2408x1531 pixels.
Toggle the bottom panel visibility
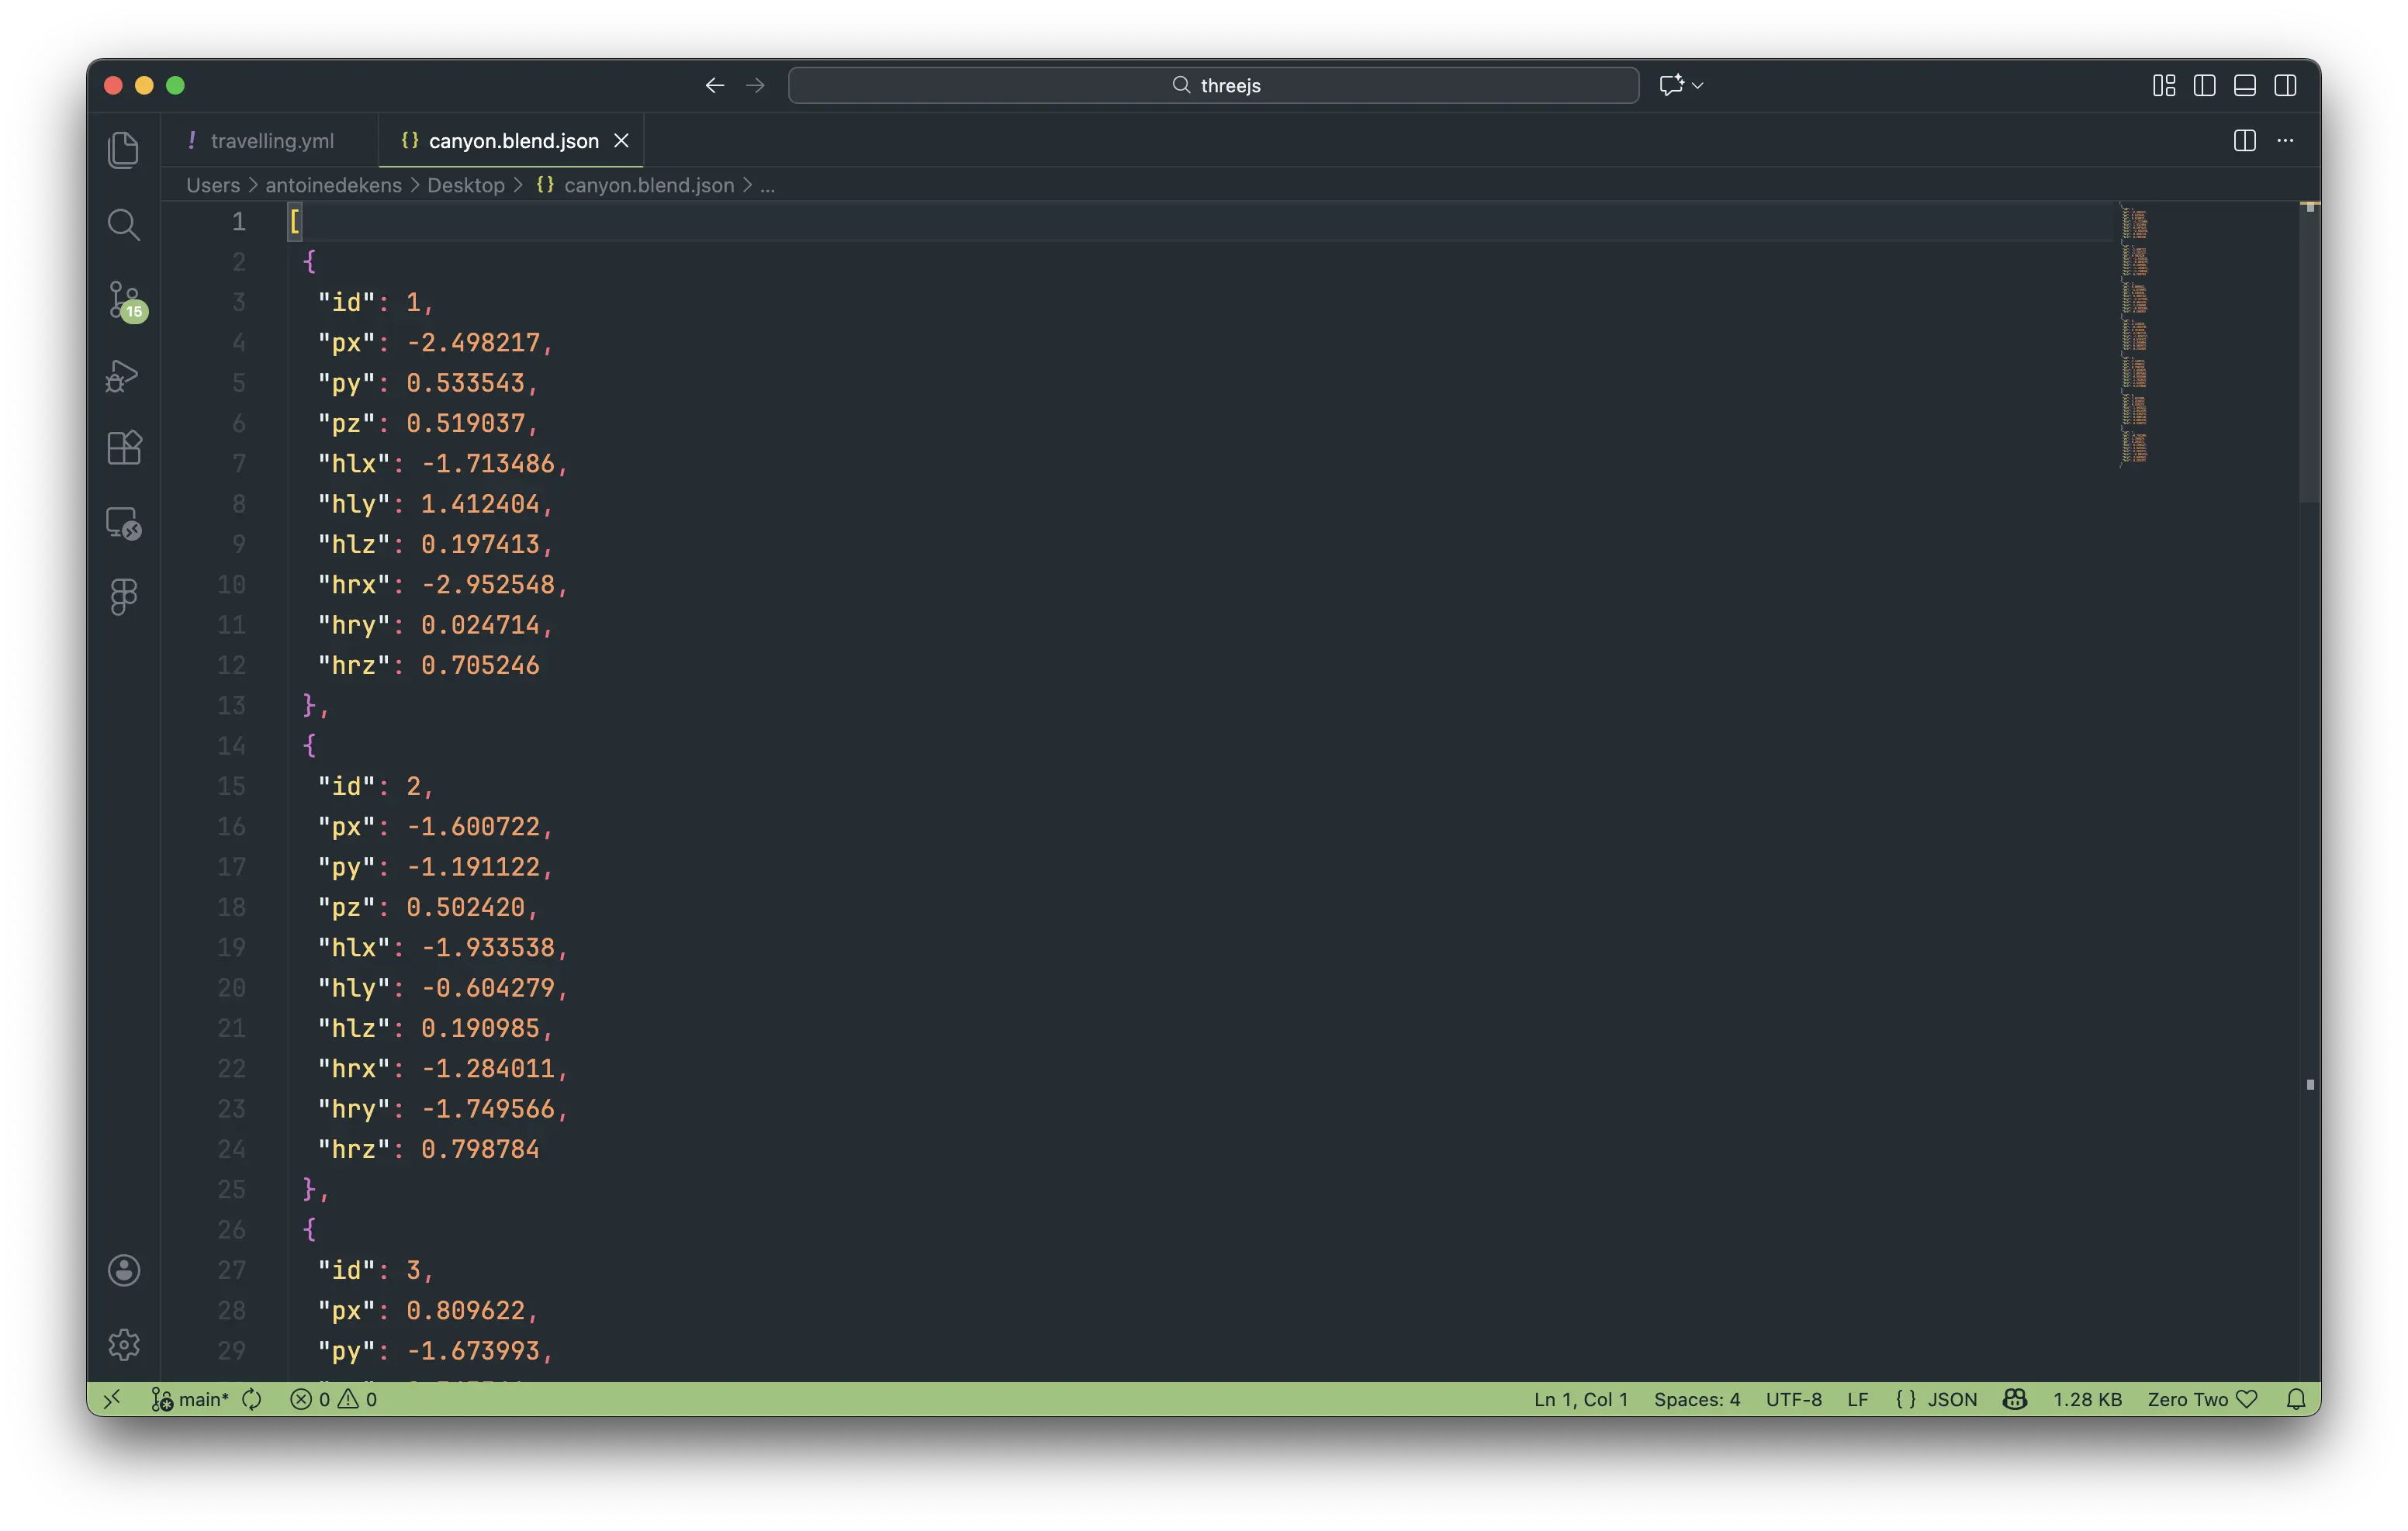pyautogui.click(x=2244, y=86)
